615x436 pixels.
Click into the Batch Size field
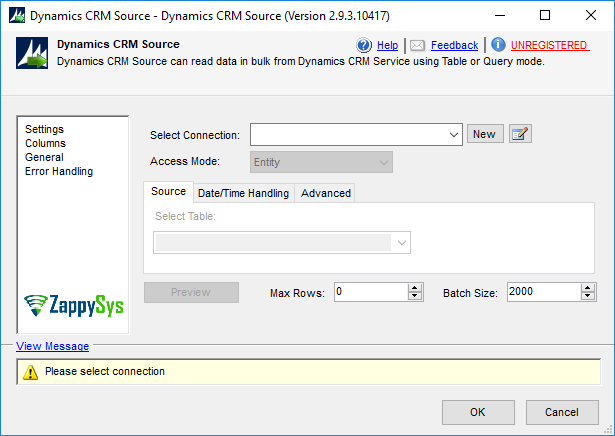tap(544, 292)
